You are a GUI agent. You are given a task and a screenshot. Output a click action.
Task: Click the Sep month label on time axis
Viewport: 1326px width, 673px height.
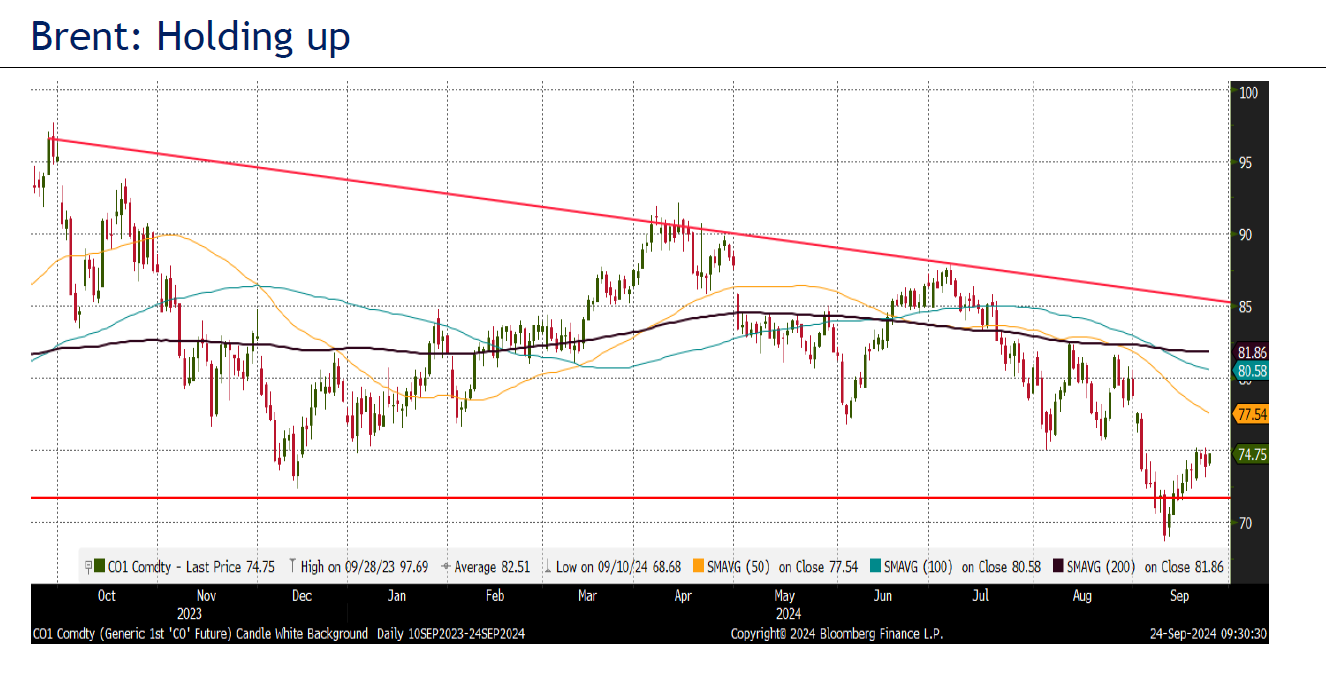[x=1180, y=596]
